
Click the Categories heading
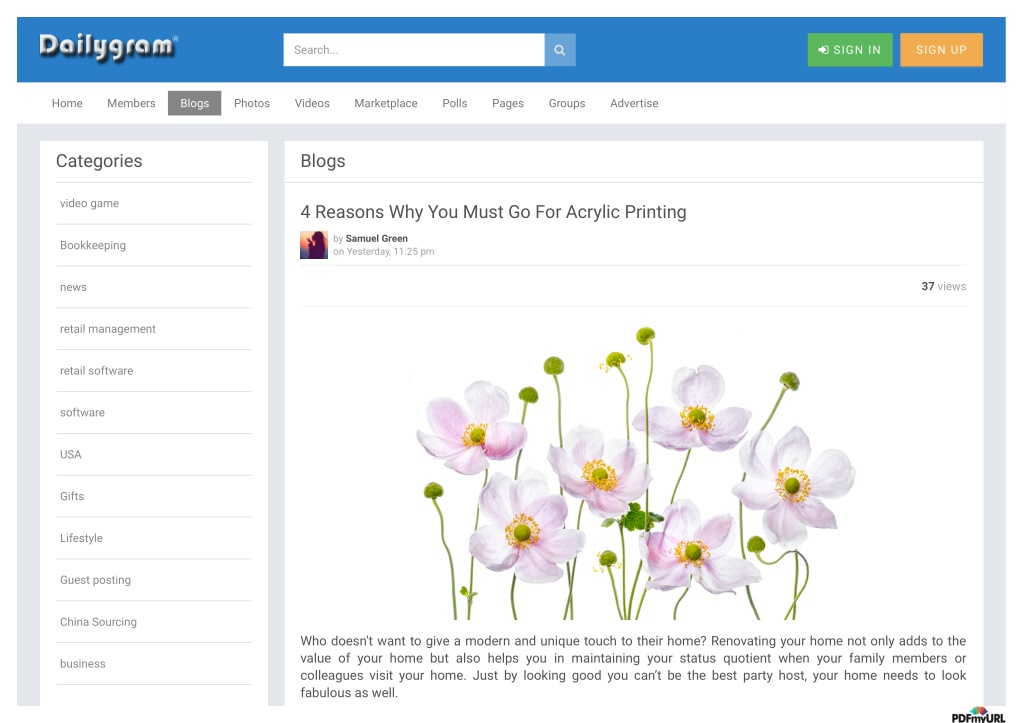click(x=99, y=161)
